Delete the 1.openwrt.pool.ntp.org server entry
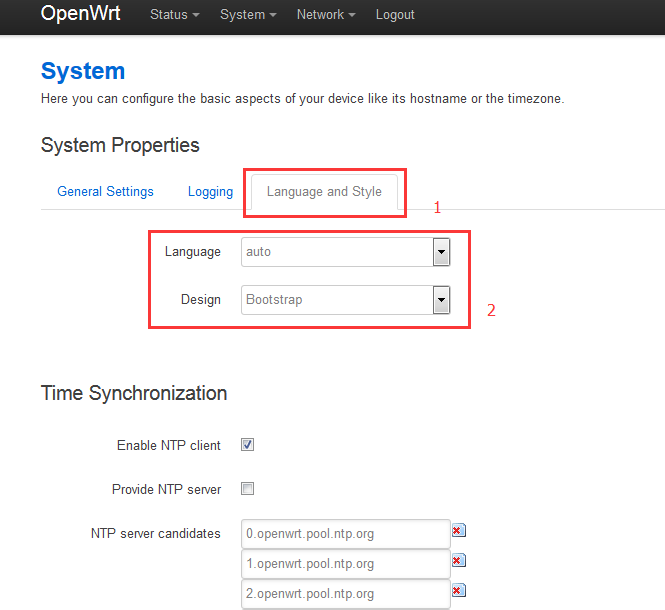 point(458,561)
